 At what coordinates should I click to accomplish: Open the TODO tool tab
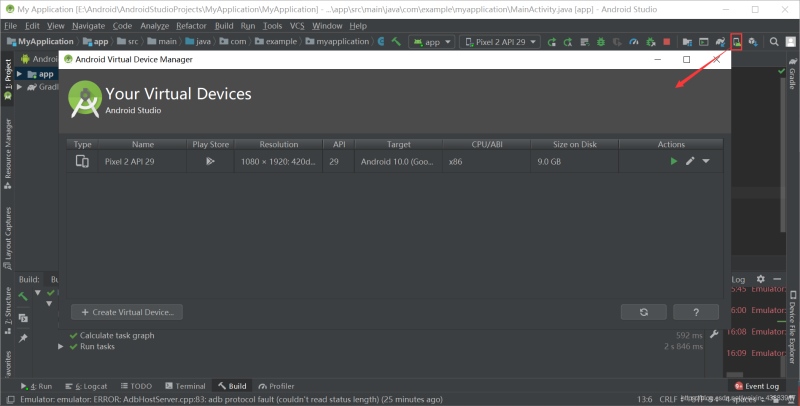[x=136, y=386]
